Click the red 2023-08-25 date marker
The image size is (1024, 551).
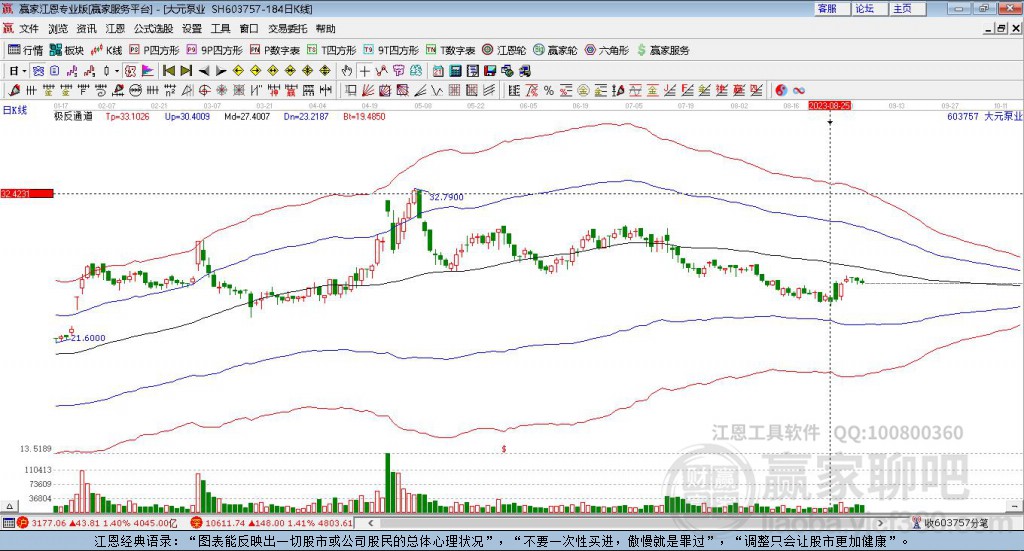coord(830,105)
